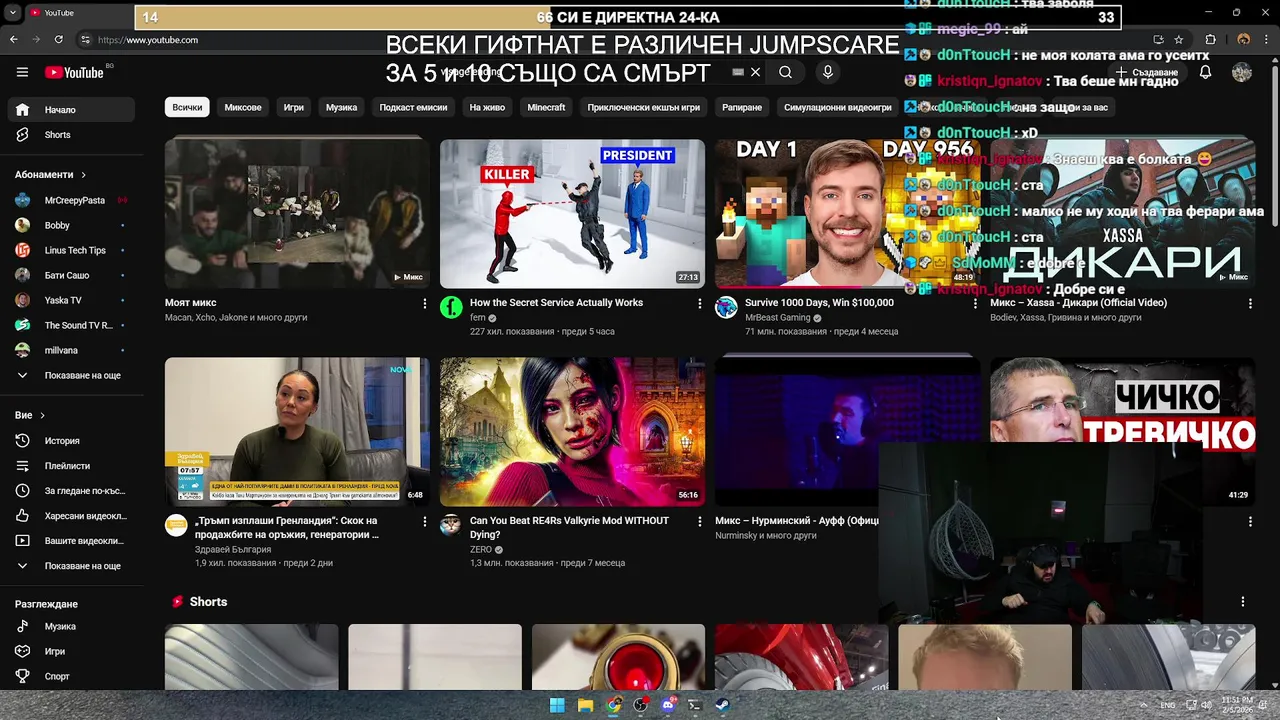
Task: Open the RE4Rs Valkyrie Mod thumbnail
Action: [572, 432]
